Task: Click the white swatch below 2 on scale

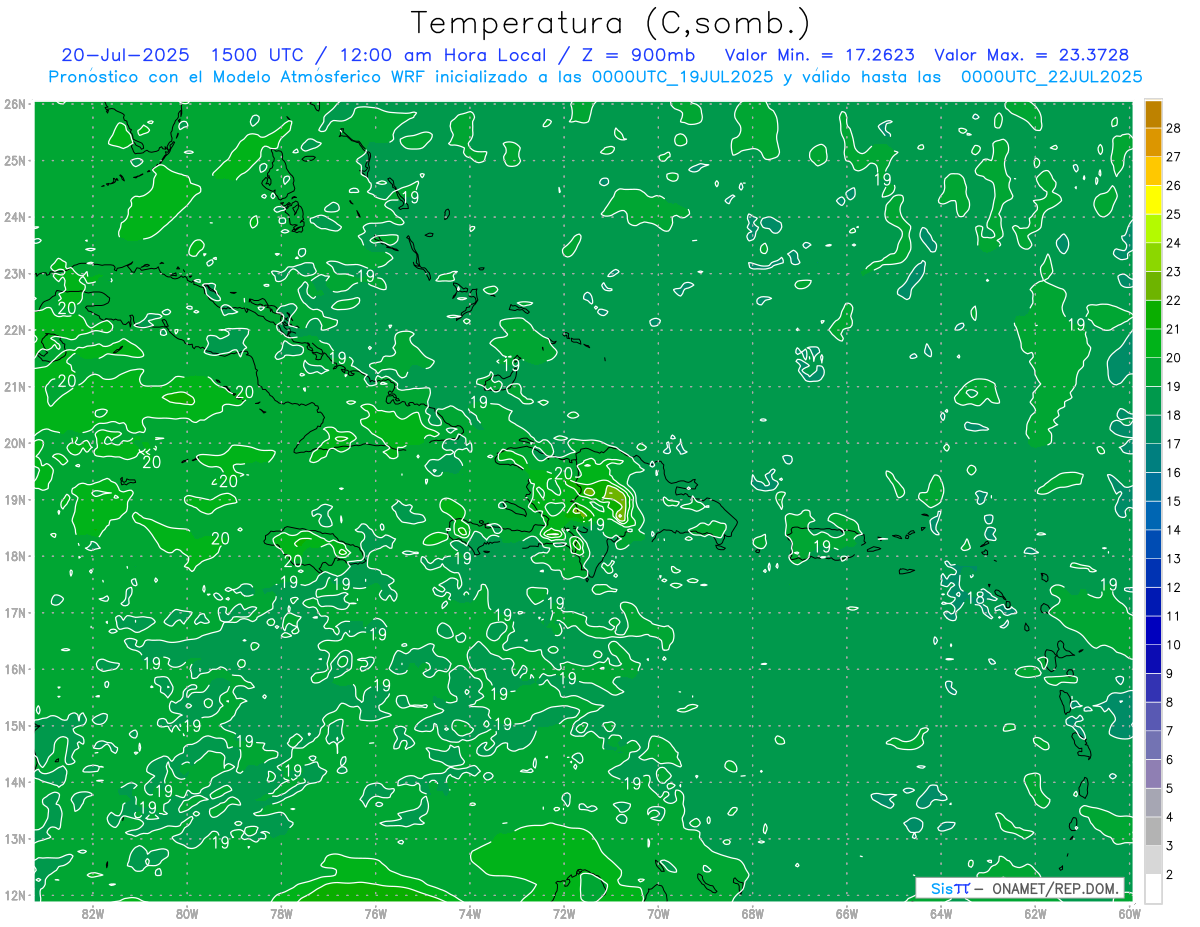Action: point(1153,888)
